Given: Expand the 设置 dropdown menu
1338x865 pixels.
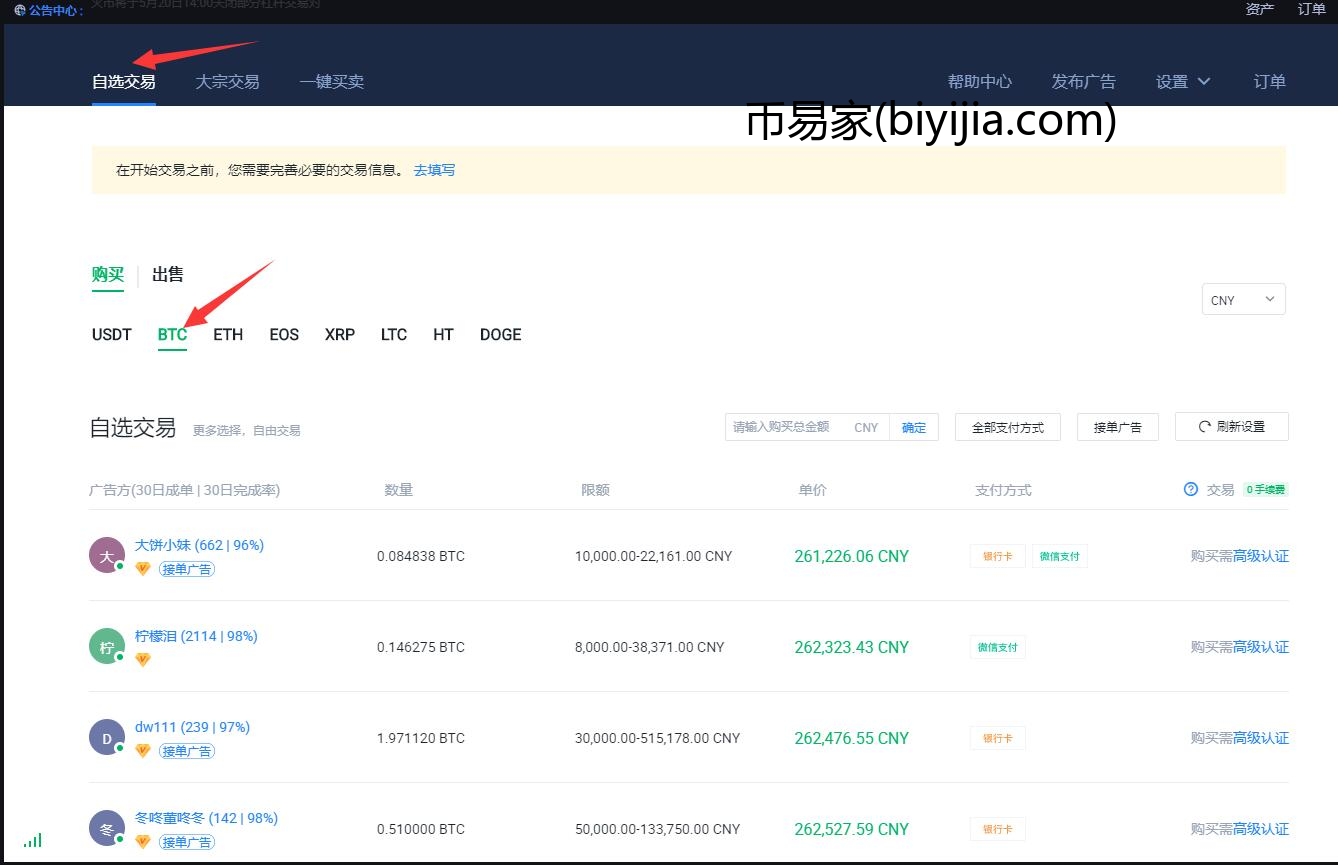Looking at the screenshot, I should click(1183, 82).
